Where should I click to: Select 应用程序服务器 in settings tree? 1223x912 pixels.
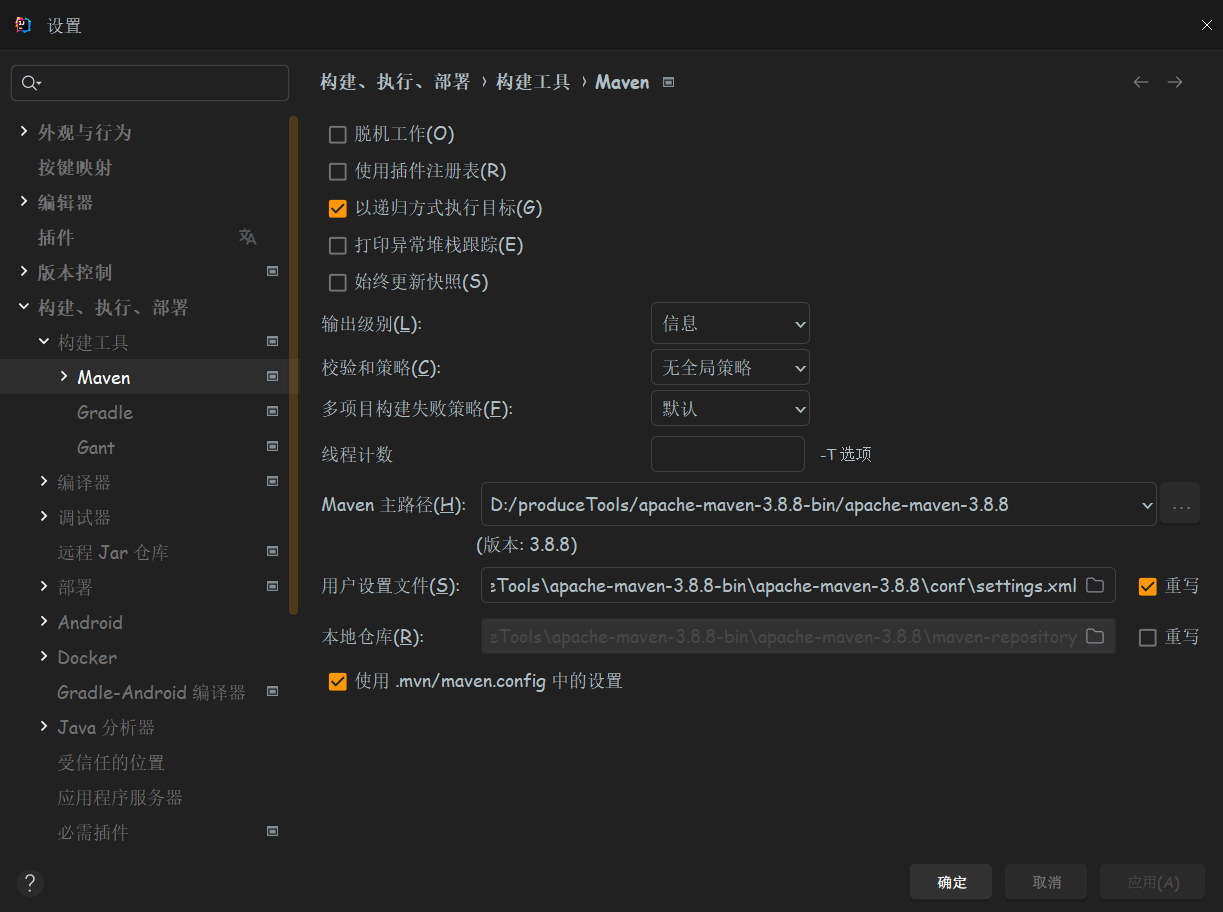point(120,797)
